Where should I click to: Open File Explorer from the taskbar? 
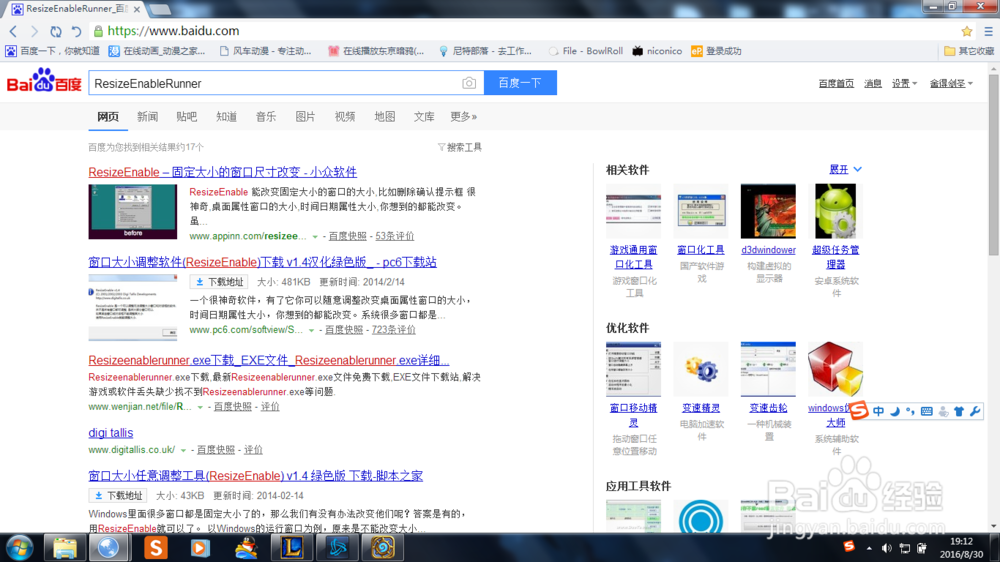64,548
